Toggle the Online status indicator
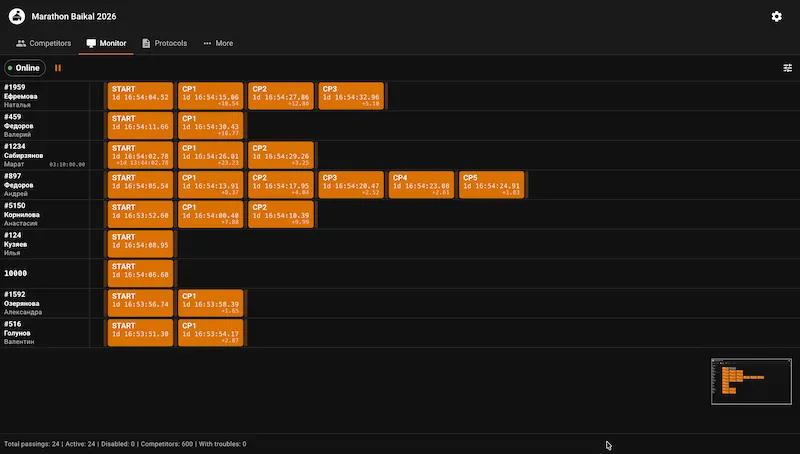The image size is (800, 454). click(x=25, y=68)
